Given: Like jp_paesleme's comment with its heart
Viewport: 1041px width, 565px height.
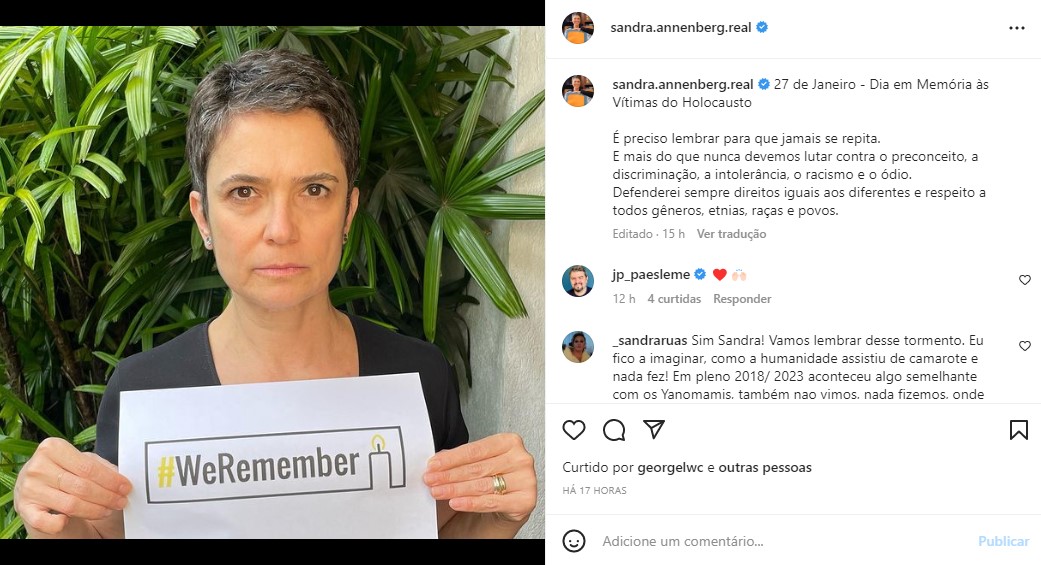Looking at the screenshot, I should click(1024, 280).
